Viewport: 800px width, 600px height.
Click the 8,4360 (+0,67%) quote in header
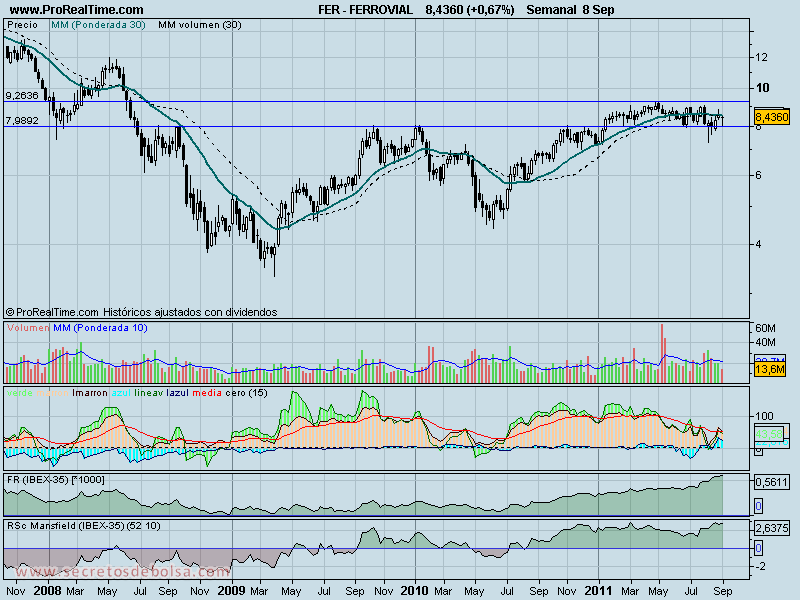pos(470,10)
